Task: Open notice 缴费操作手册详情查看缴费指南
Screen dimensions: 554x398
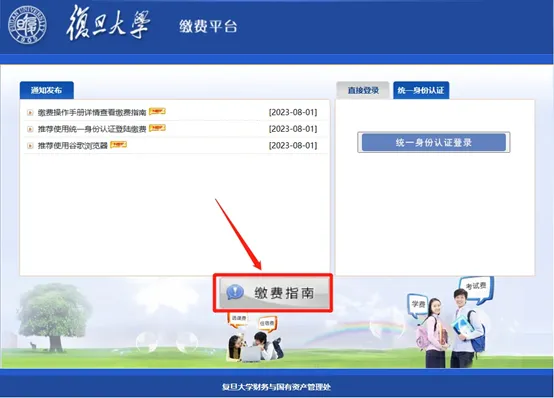Action: click(x=92, y=112)
